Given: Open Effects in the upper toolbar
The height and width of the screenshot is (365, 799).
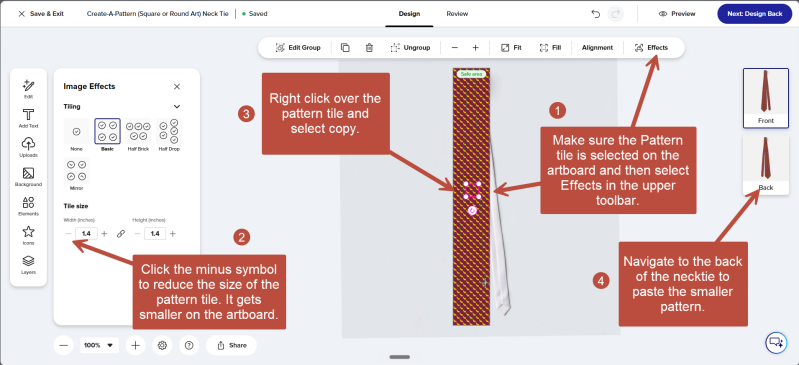Looking at the screenshot, I should (x=651, y=47).
